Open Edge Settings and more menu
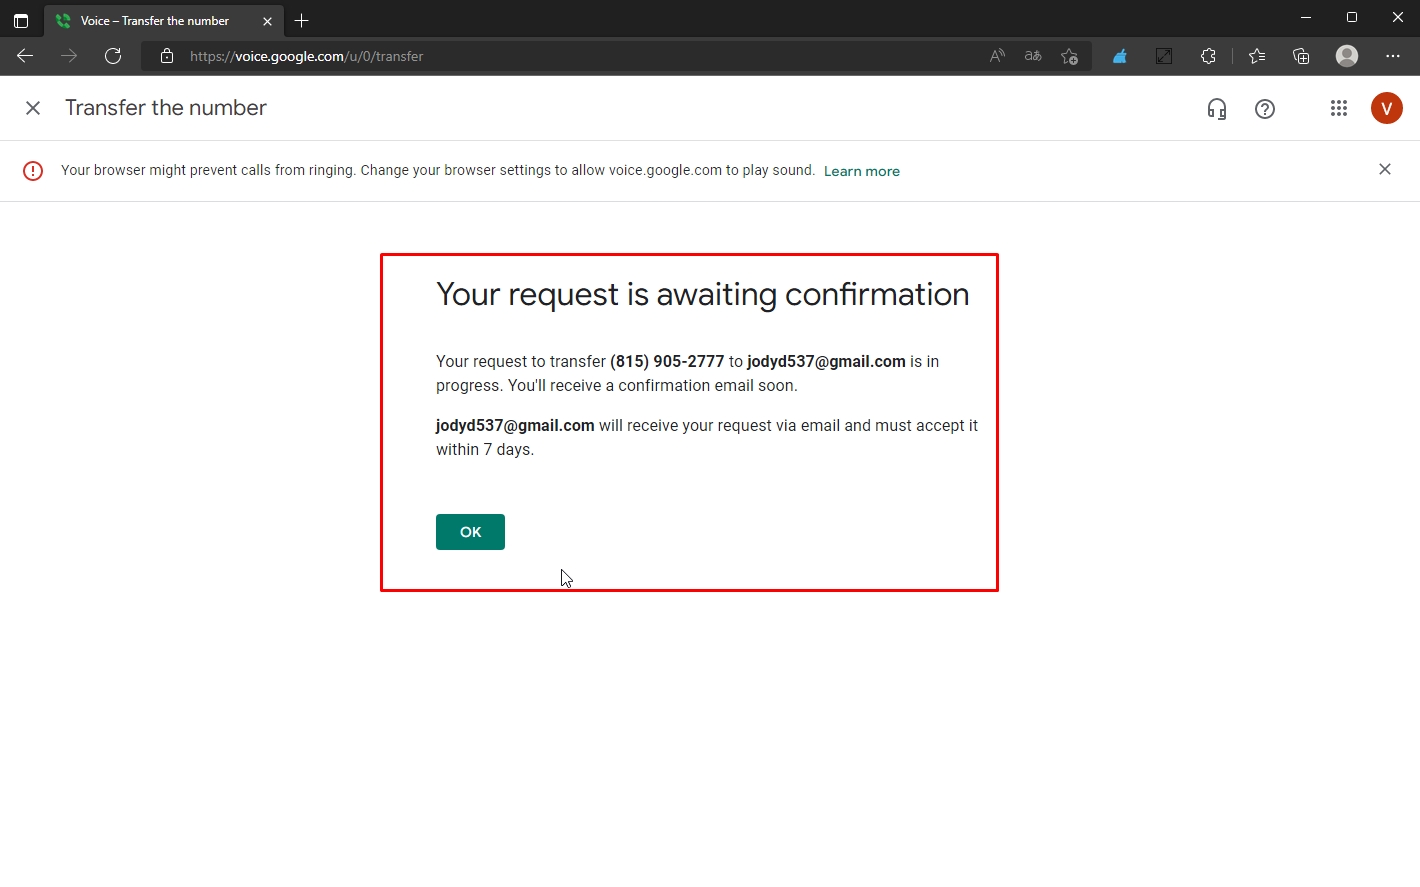 tap(1393, 56)
